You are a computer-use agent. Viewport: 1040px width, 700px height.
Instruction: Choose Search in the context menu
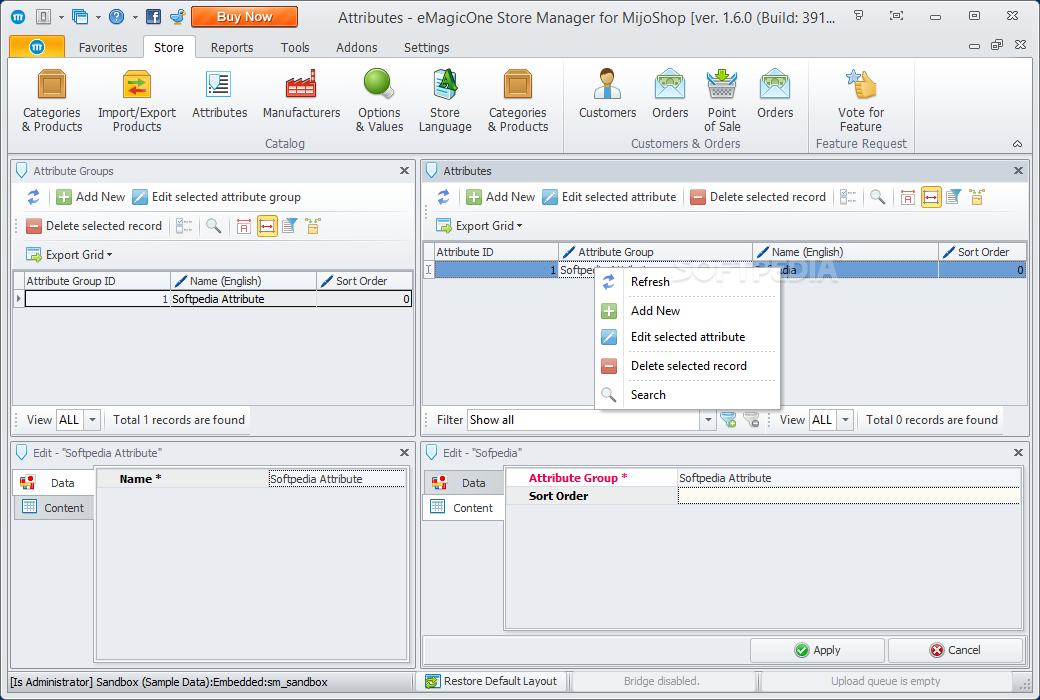688,395
